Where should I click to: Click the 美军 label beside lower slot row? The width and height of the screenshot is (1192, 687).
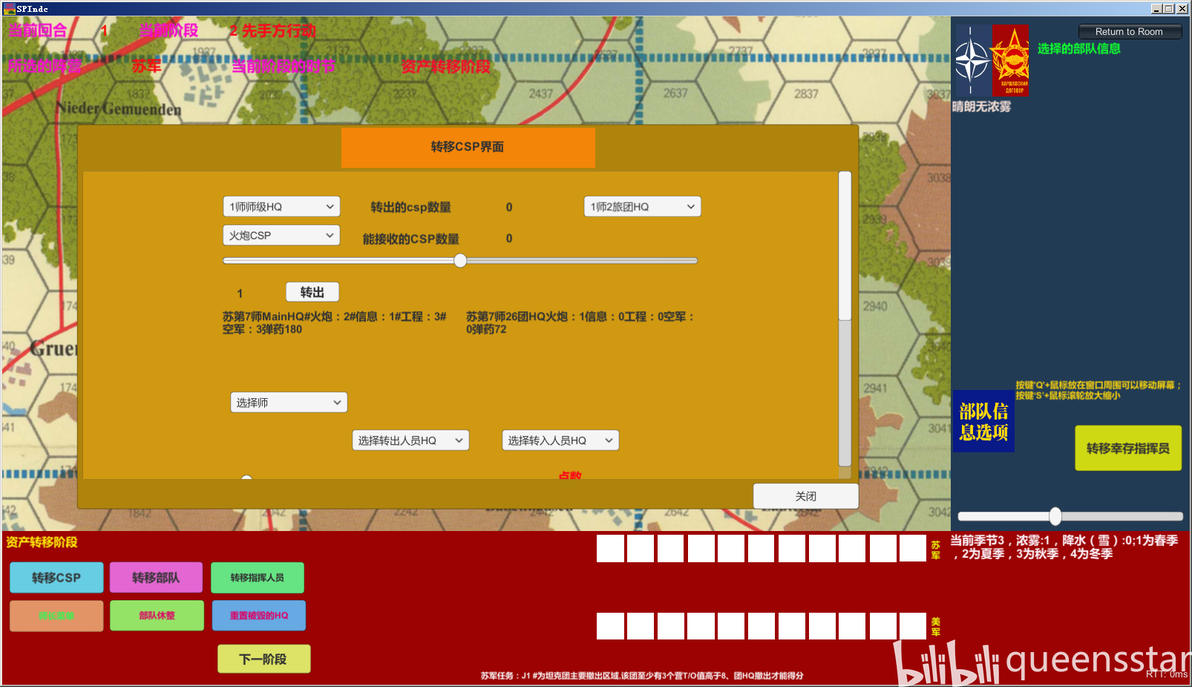coord(935,627)
